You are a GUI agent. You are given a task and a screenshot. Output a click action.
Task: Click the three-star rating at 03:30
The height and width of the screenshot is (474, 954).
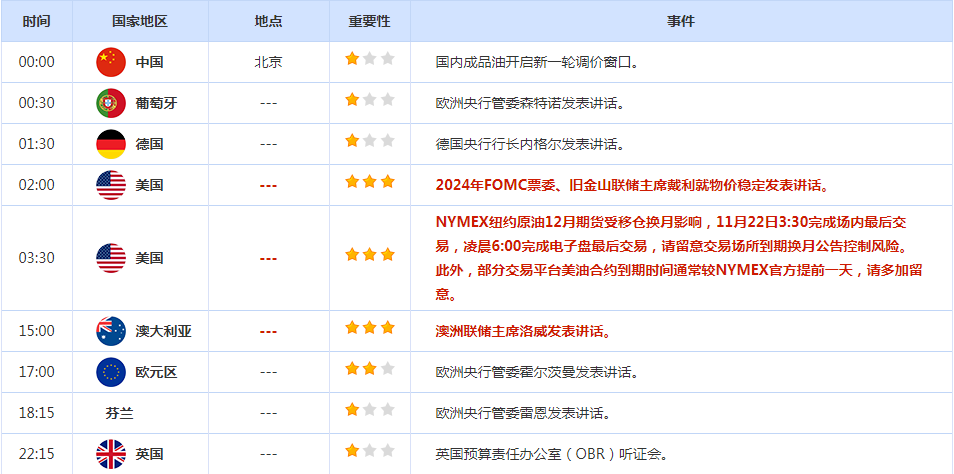pyautogui.click(x=370, y=254)
